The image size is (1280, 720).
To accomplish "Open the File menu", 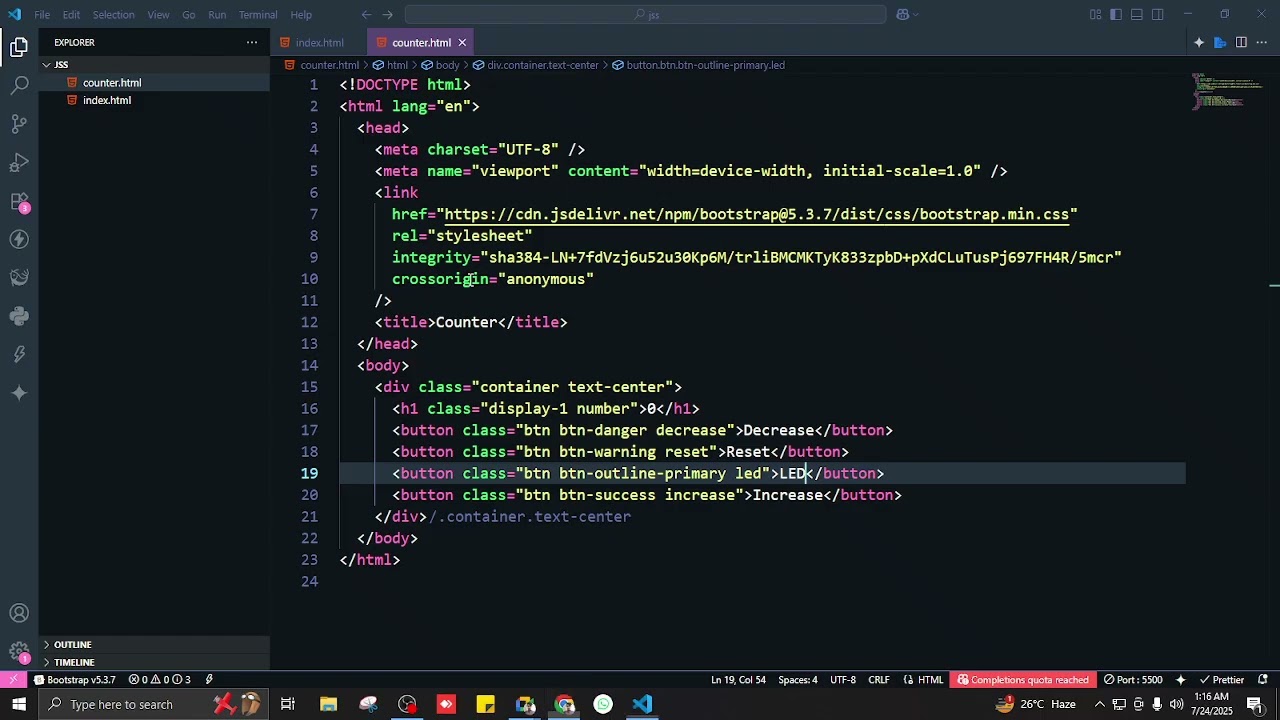I will point(42,14).
